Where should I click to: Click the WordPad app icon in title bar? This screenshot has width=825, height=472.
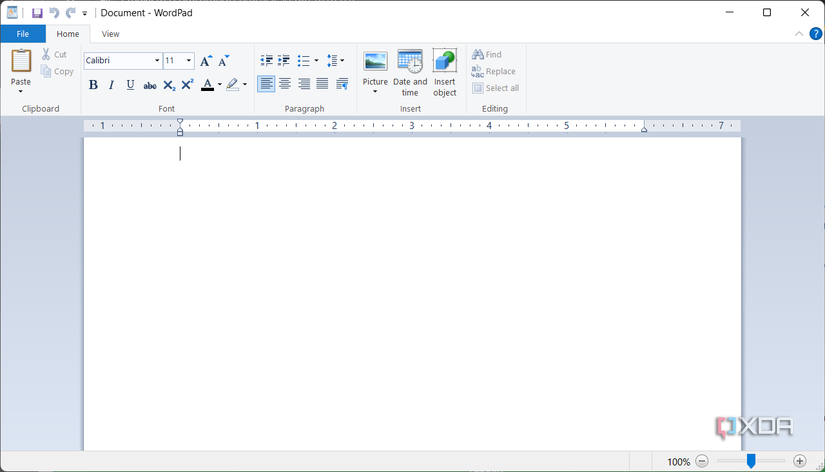(12, 13)
